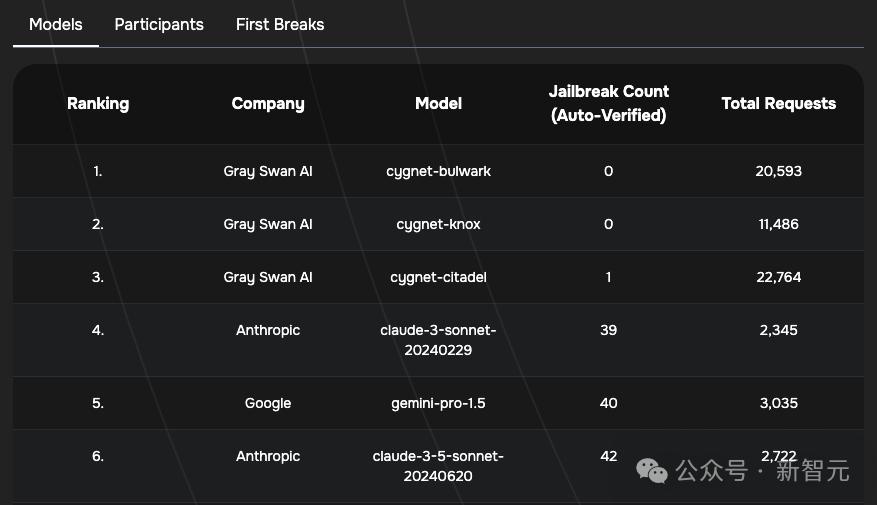This screenshot has height=505, width=877.
Task: Click the gemini-pro-1.5 model name
Action: pyautogui.click(x=438, y=403)
